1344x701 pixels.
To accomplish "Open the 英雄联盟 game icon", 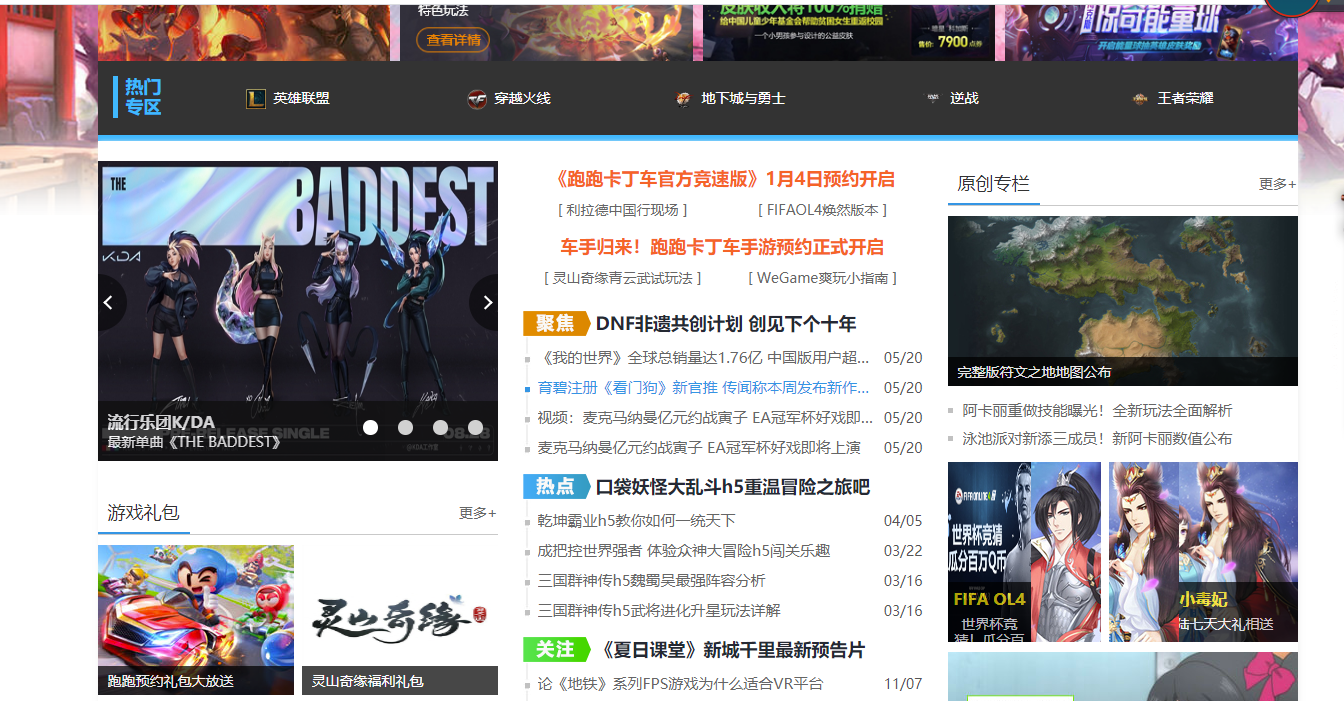I will pyautogui.click(x=255, y=98).
